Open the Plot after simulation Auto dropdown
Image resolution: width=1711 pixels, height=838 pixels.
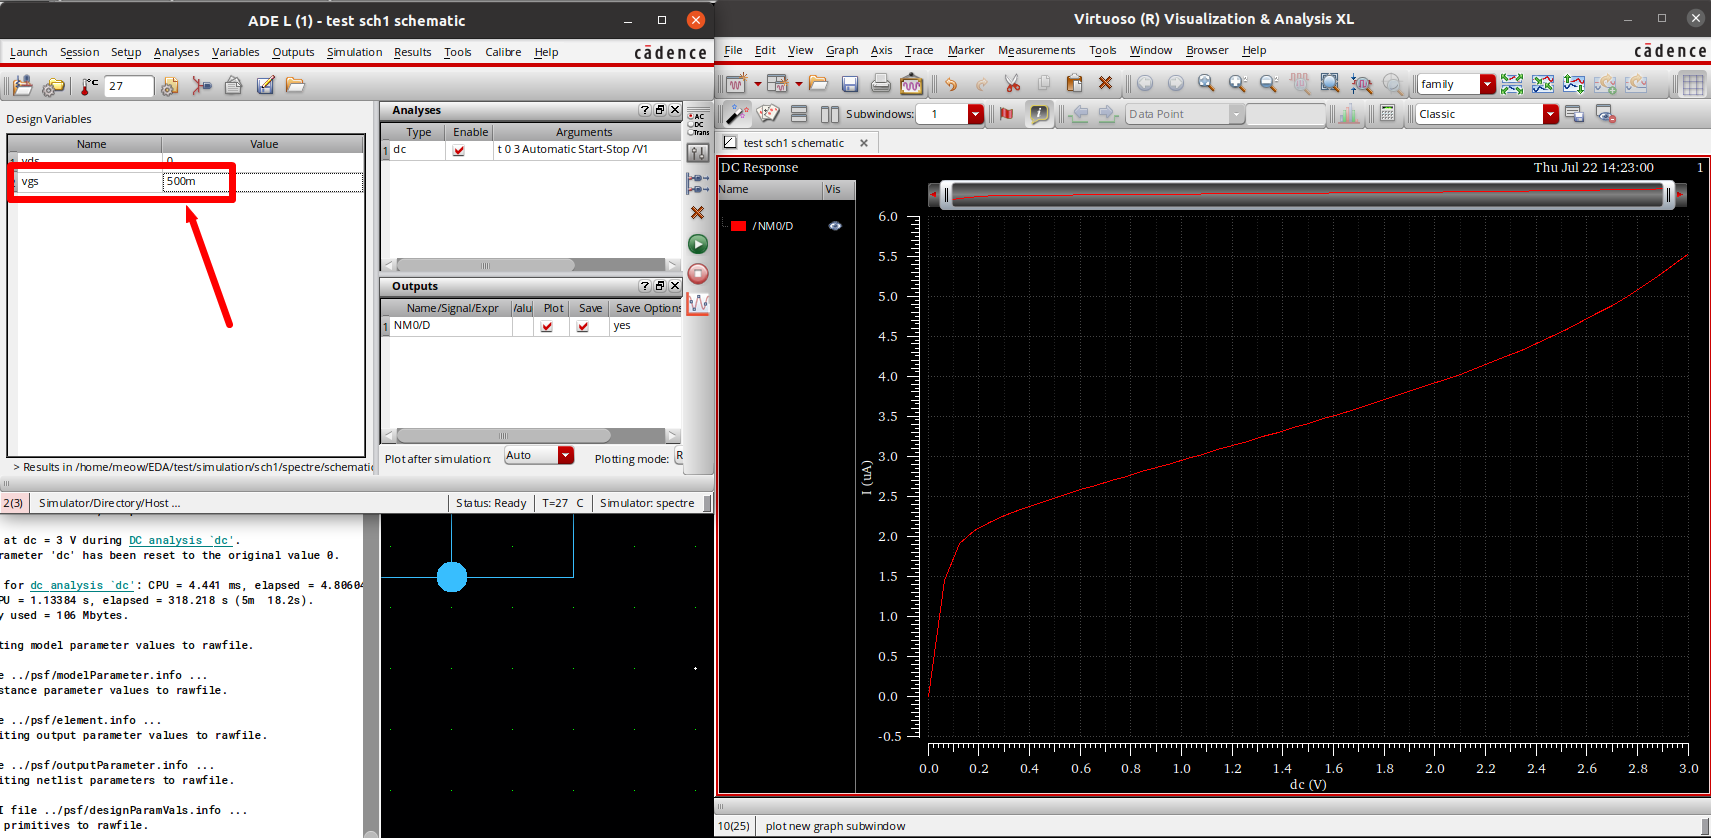[565, 455]
